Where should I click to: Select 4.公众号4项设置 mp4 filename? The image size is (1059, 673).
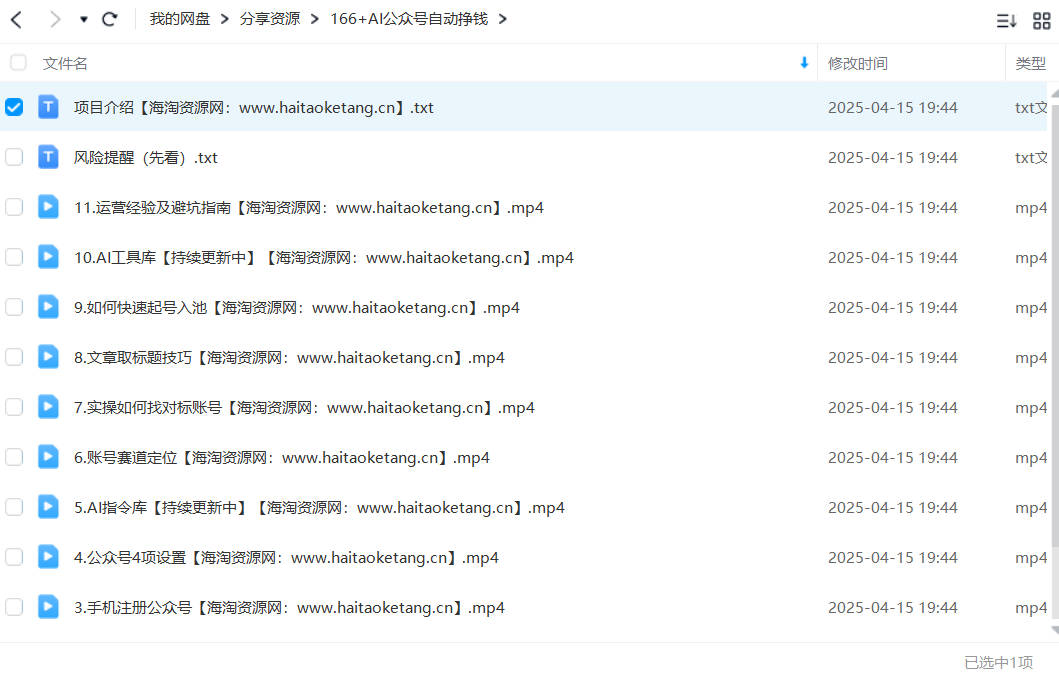286,557
